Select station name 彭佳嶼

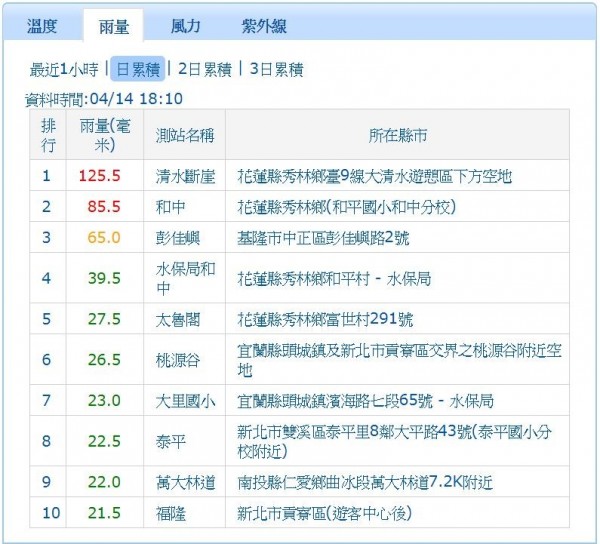click(x=178, y=238)
